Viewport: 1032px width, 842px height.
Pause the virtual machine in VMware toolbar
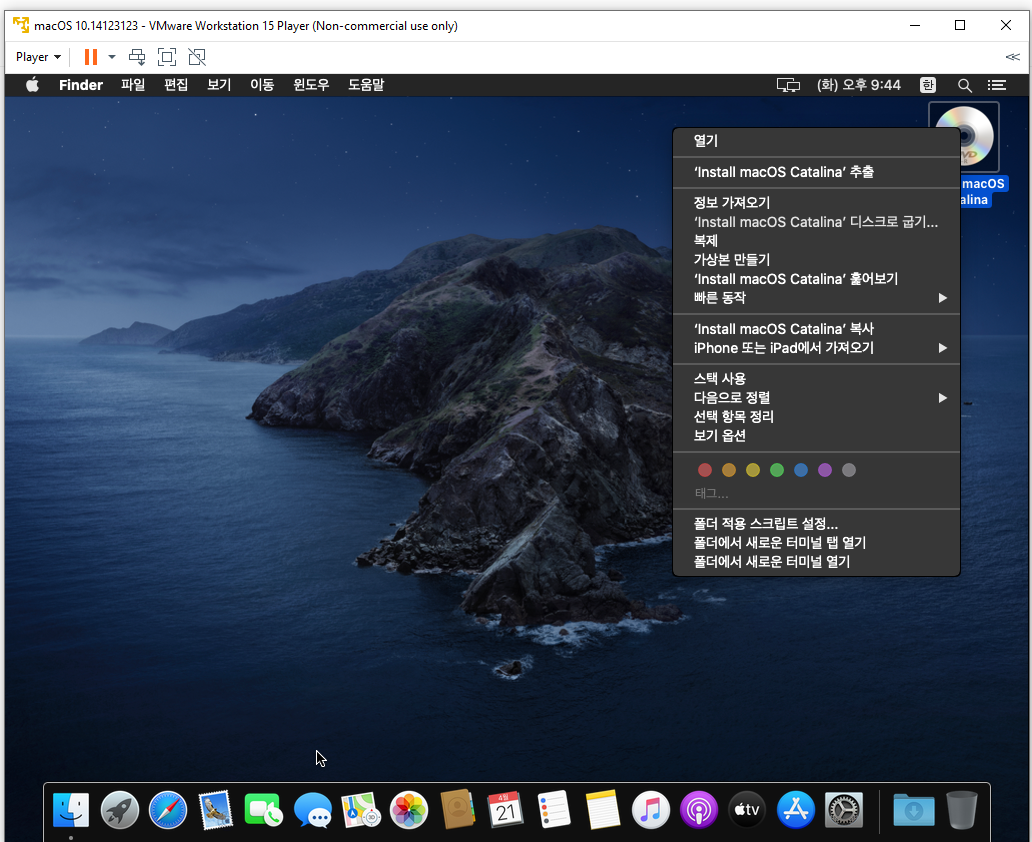click(x=91, y=57)
